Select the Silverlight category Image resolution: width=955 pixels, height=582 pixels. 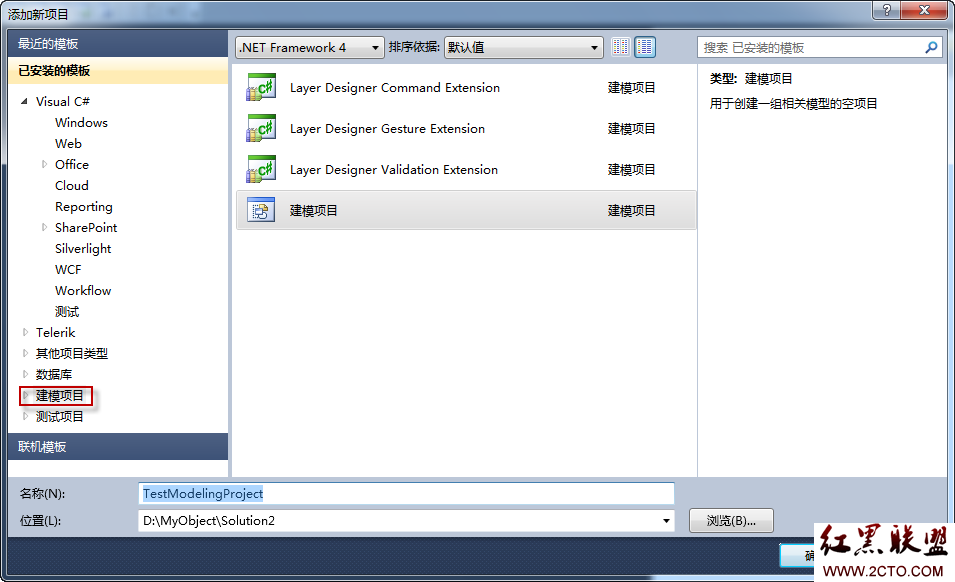click(83, 248)
